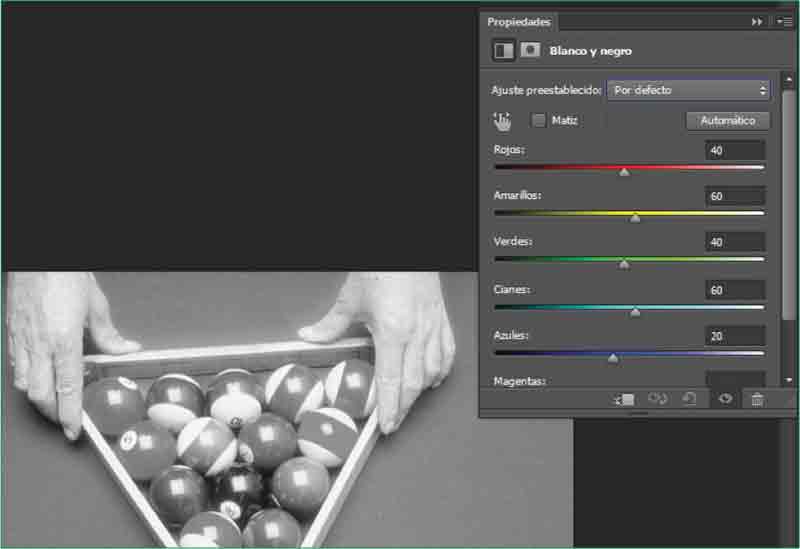Image resolution: width=800 pixels, height=549 pixels.
Task: Click the on-image adjustment hand tool
Action: tap(502, 121)
